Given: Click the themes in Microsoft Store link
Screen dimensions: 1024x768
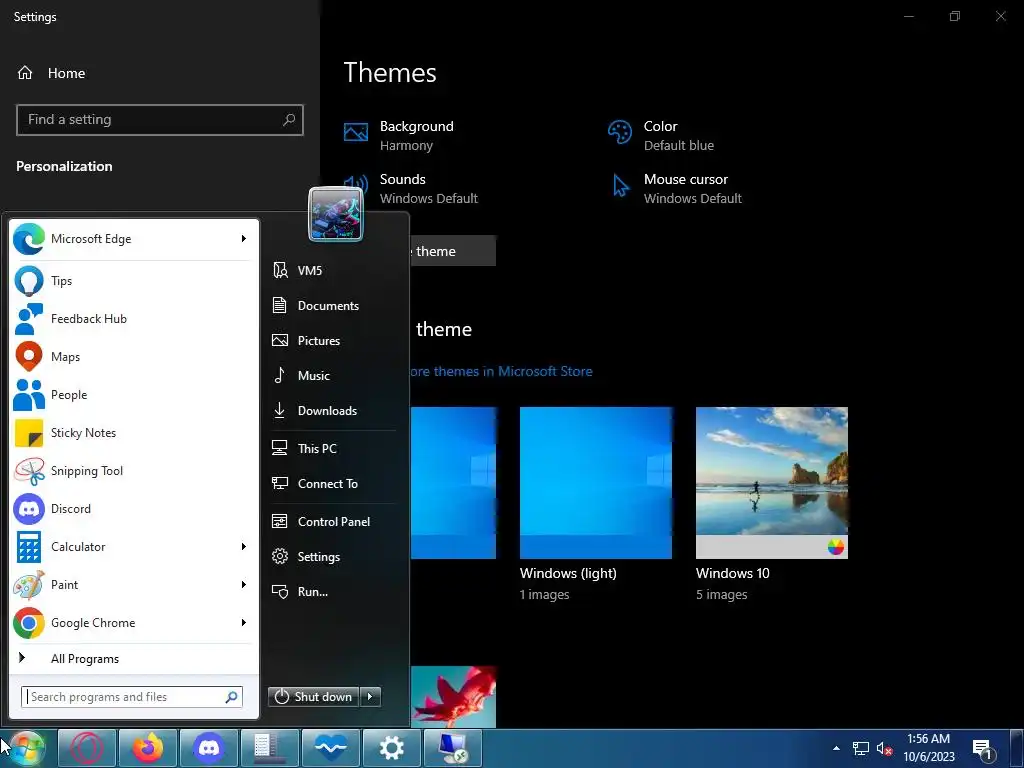Looking at the screenshot, I should 501,372.
